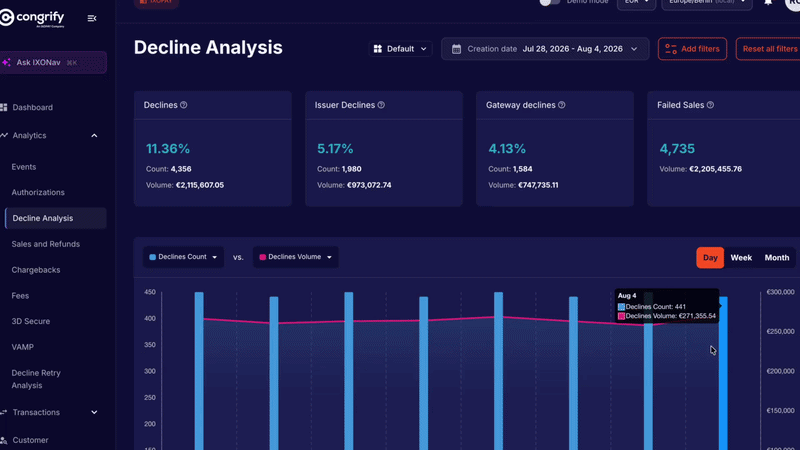Open the Declines Count metric dropdown
Screen dimensions: 800x450
183,257
